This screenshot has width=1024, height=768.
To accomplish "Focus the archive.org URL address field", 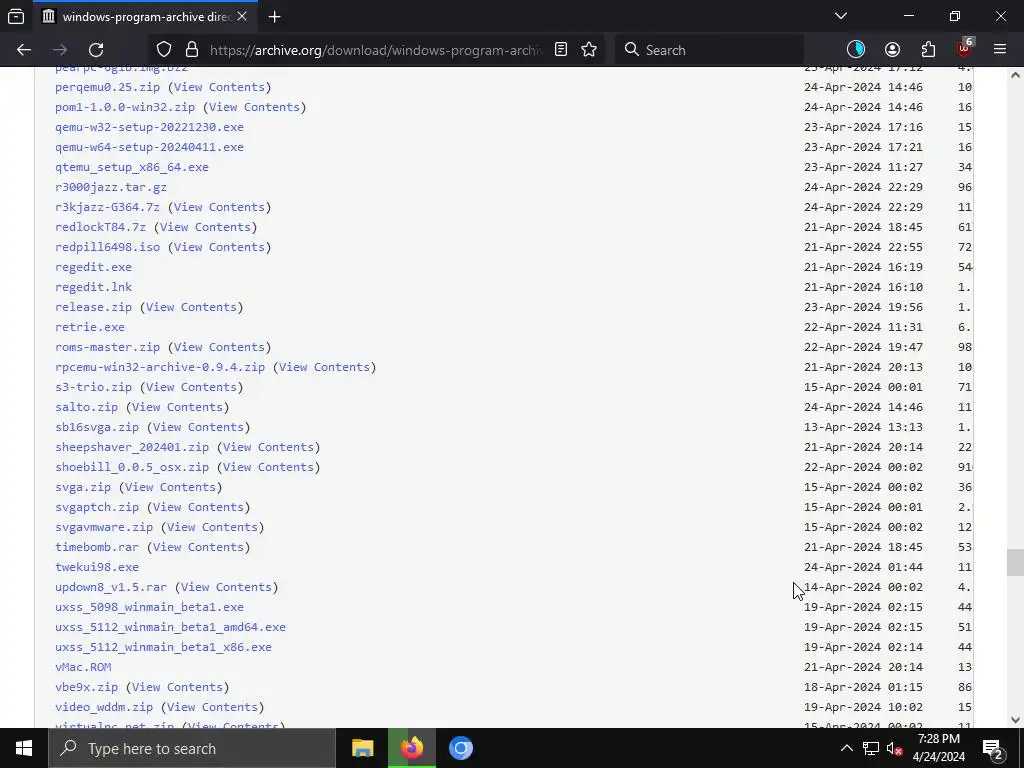I will tap(376, 50).
